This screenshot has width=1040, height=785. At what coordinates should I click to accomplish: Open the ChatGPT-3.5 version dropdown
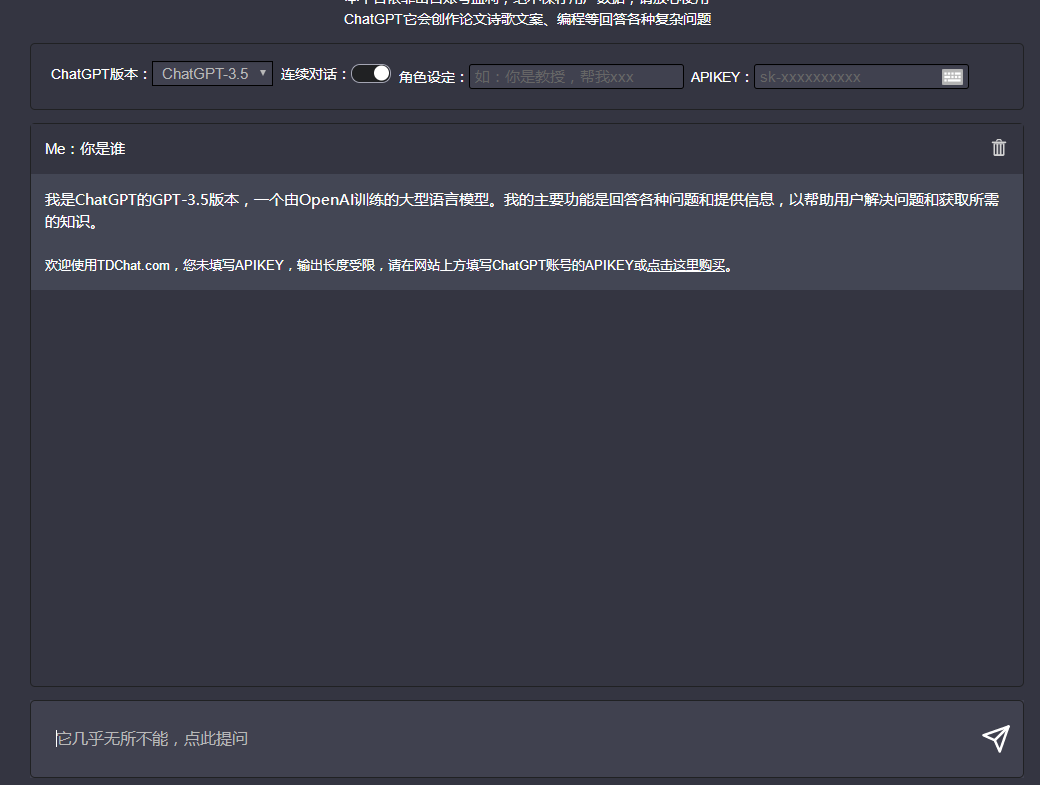coord(212,74)
